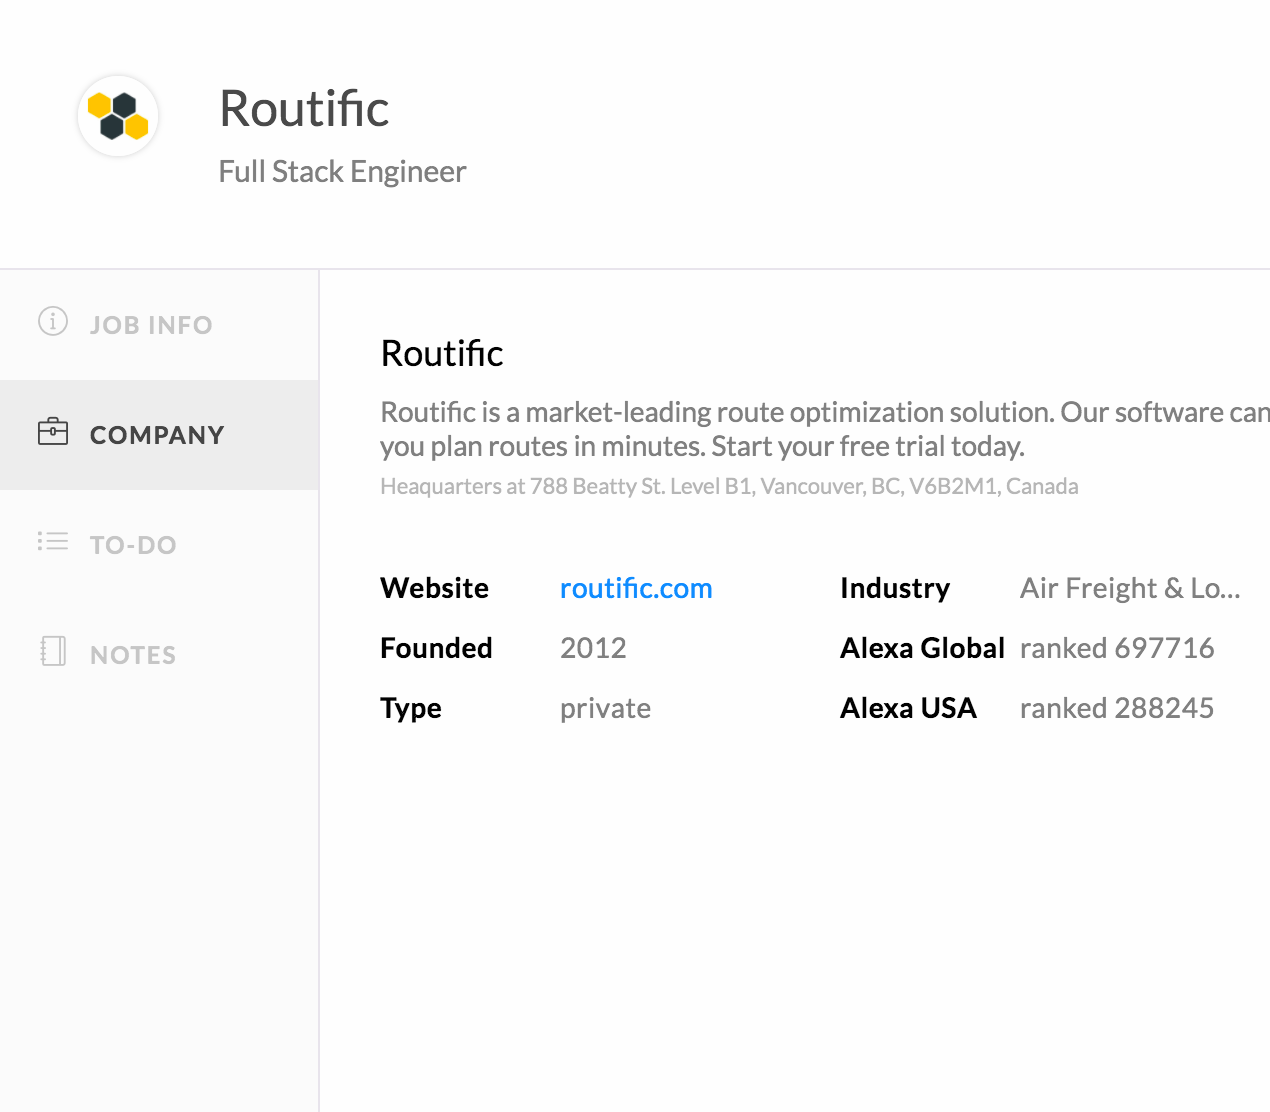Go to the NOTES tab

(x=133, y=655)
